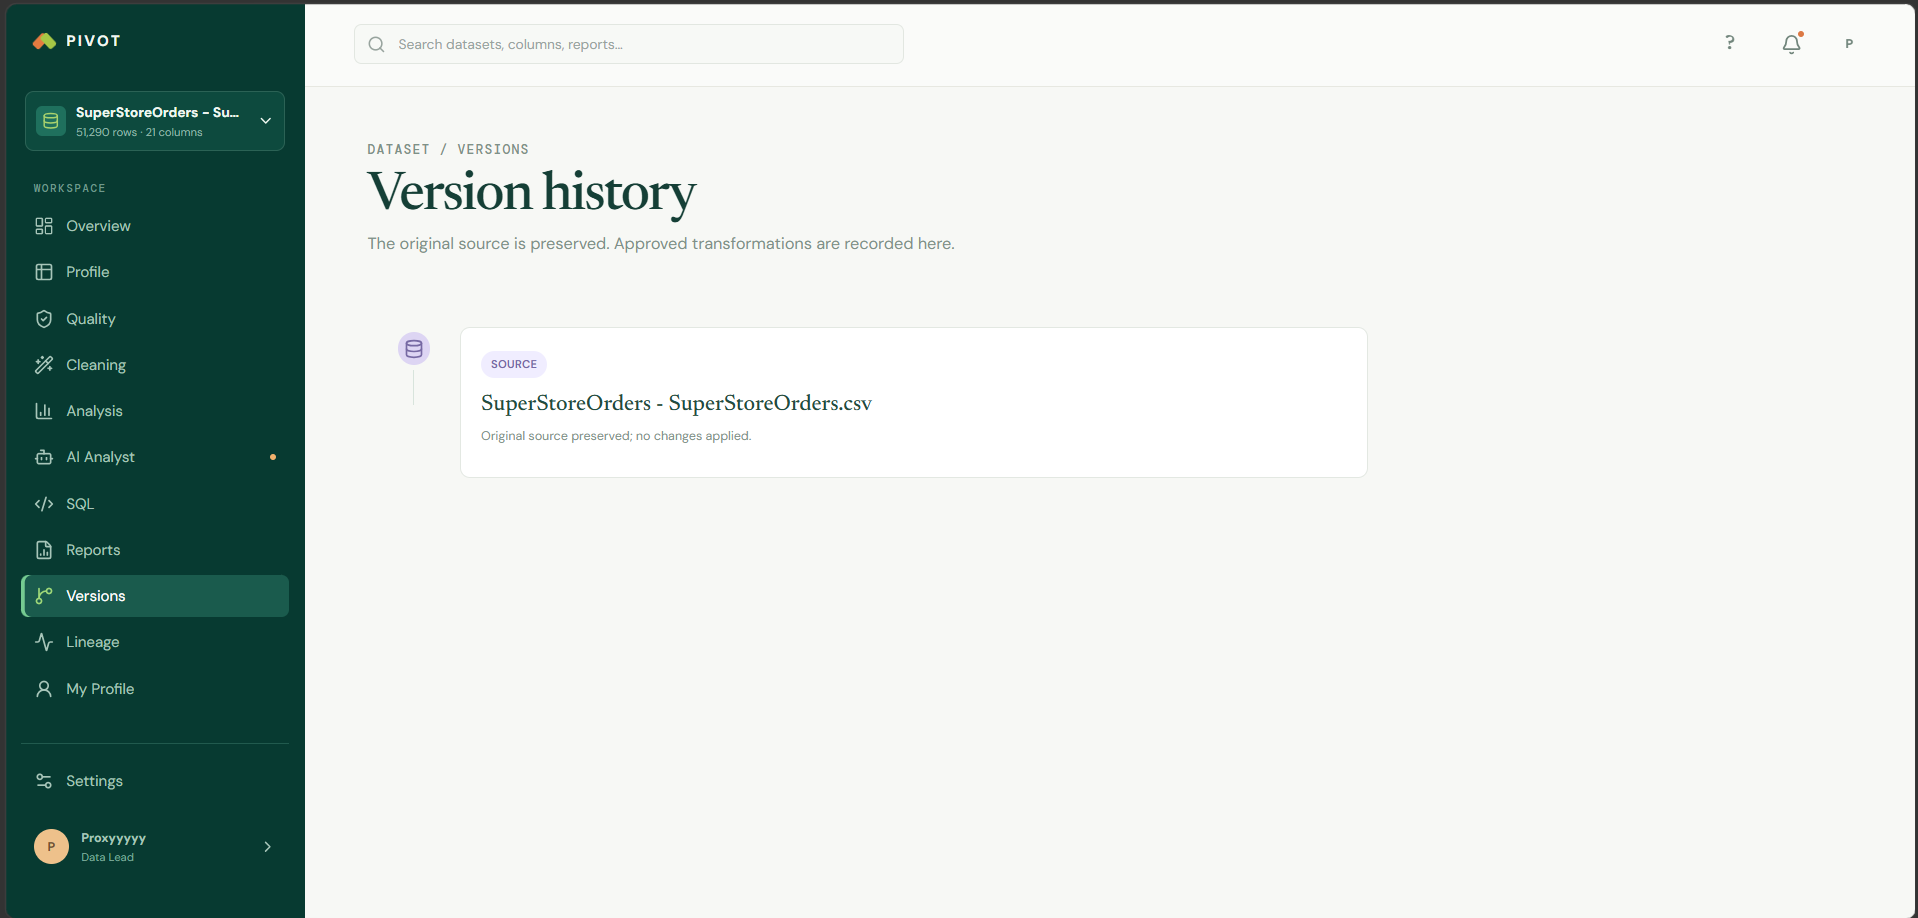
Task: Open the notifications bell
Action: point(1791,44)
